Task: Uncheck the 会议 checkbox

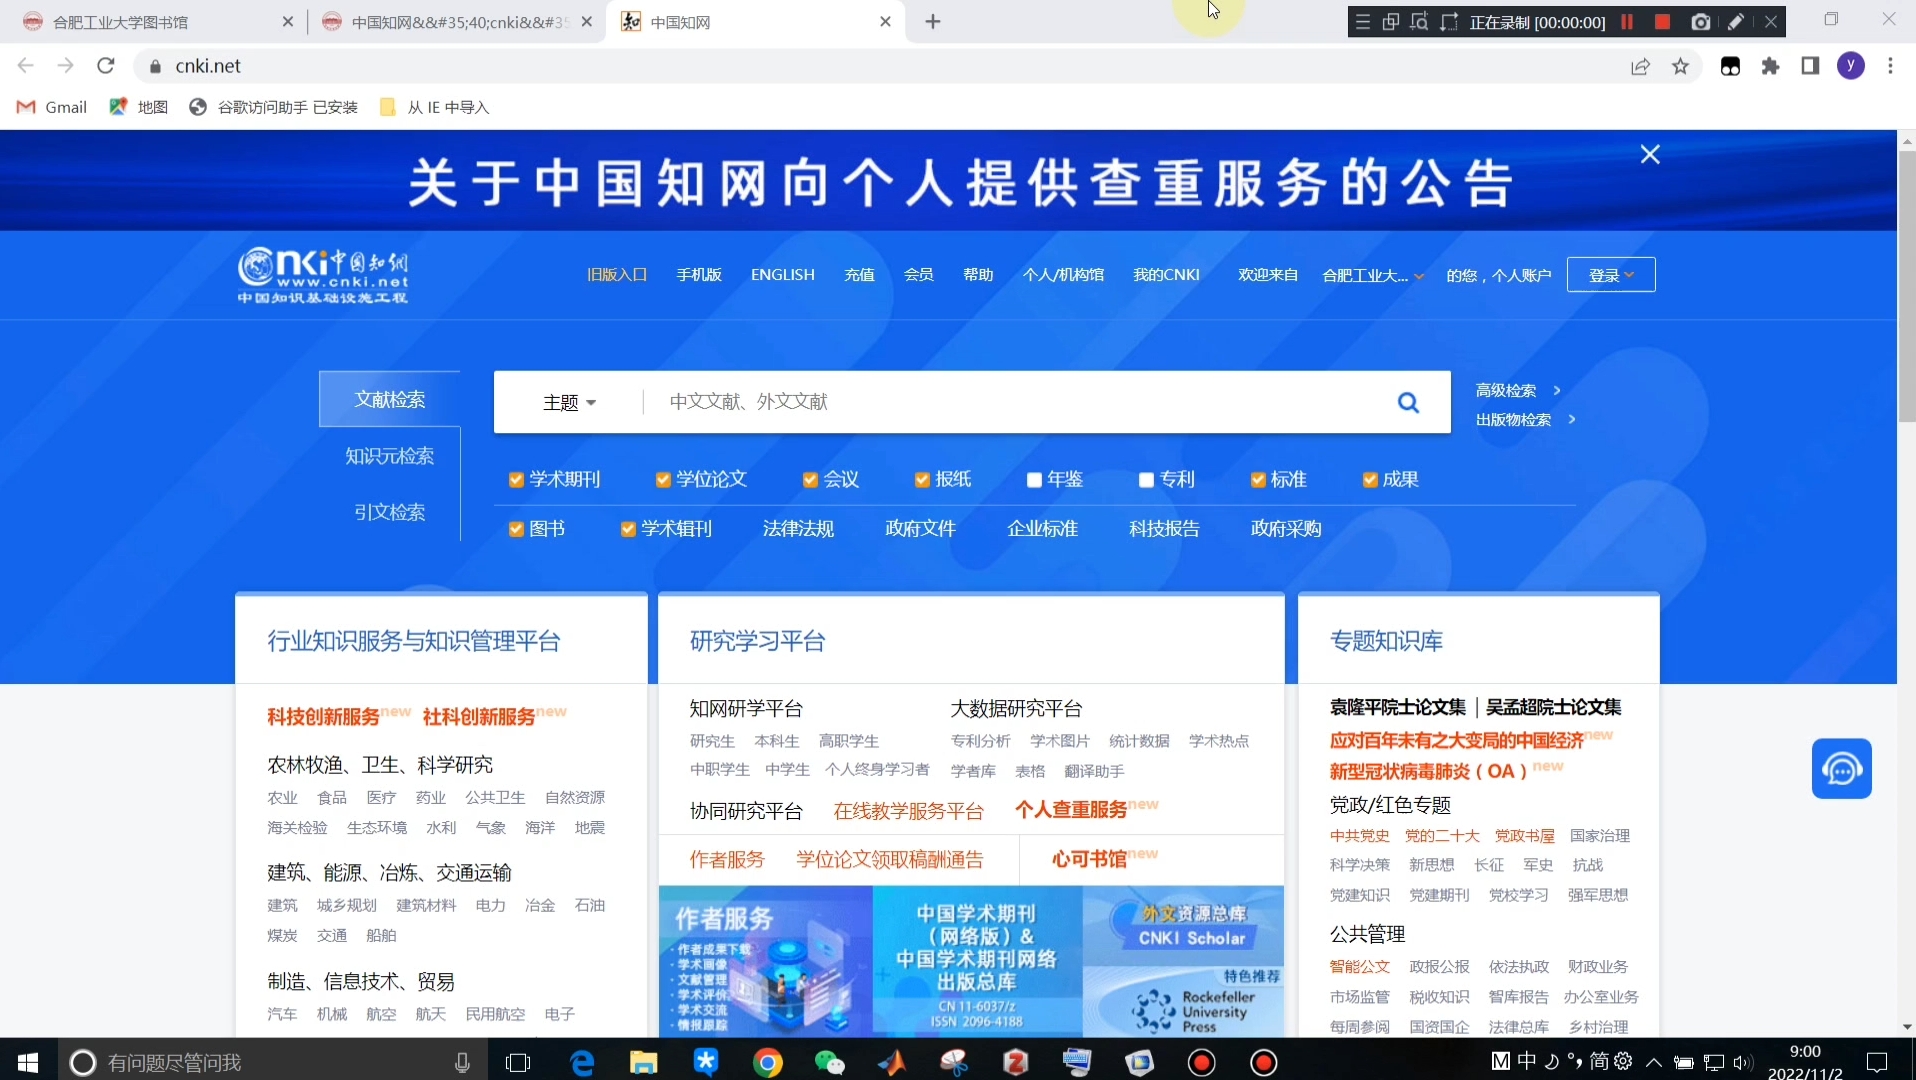Action: pyautogui.click(x=810, y=480)
